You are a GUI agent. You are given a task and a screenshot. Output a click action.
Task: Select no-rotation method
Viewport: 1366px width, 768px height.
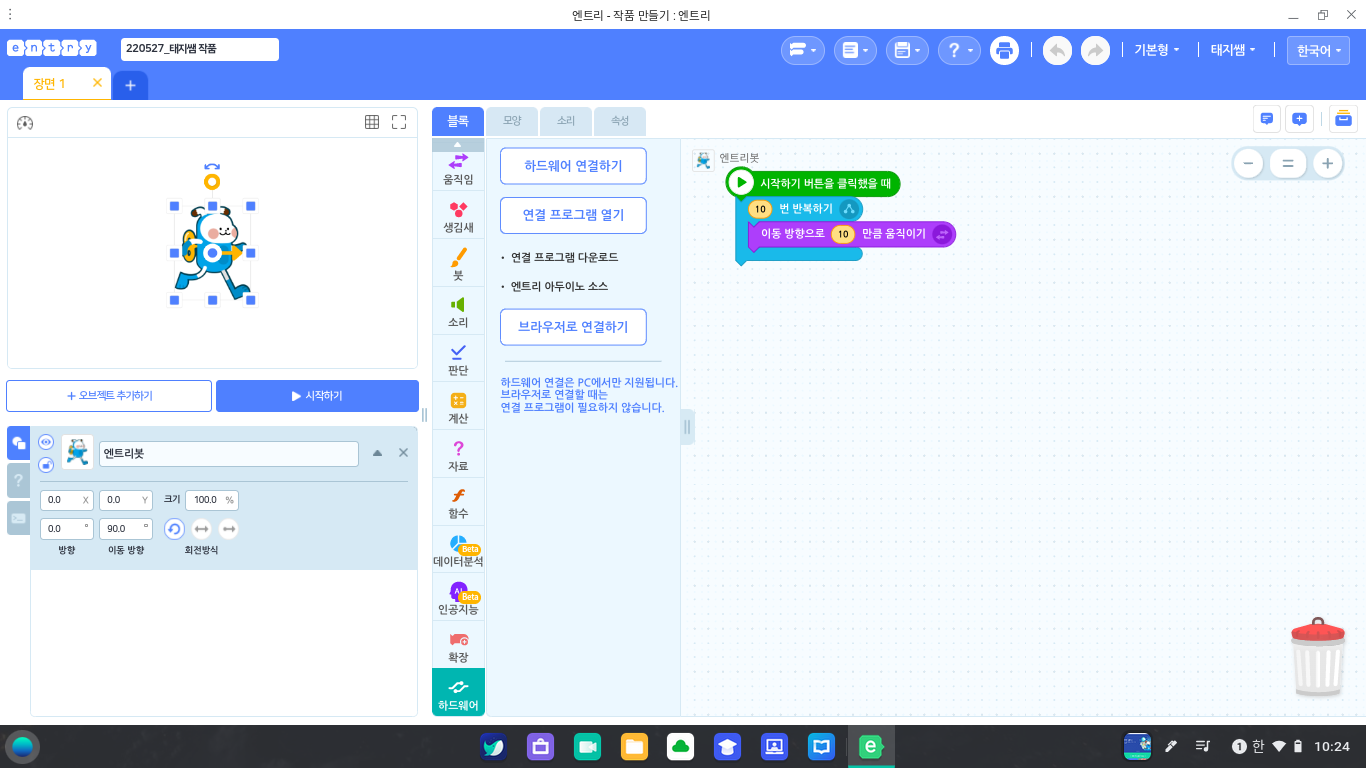tap(229, 529)
